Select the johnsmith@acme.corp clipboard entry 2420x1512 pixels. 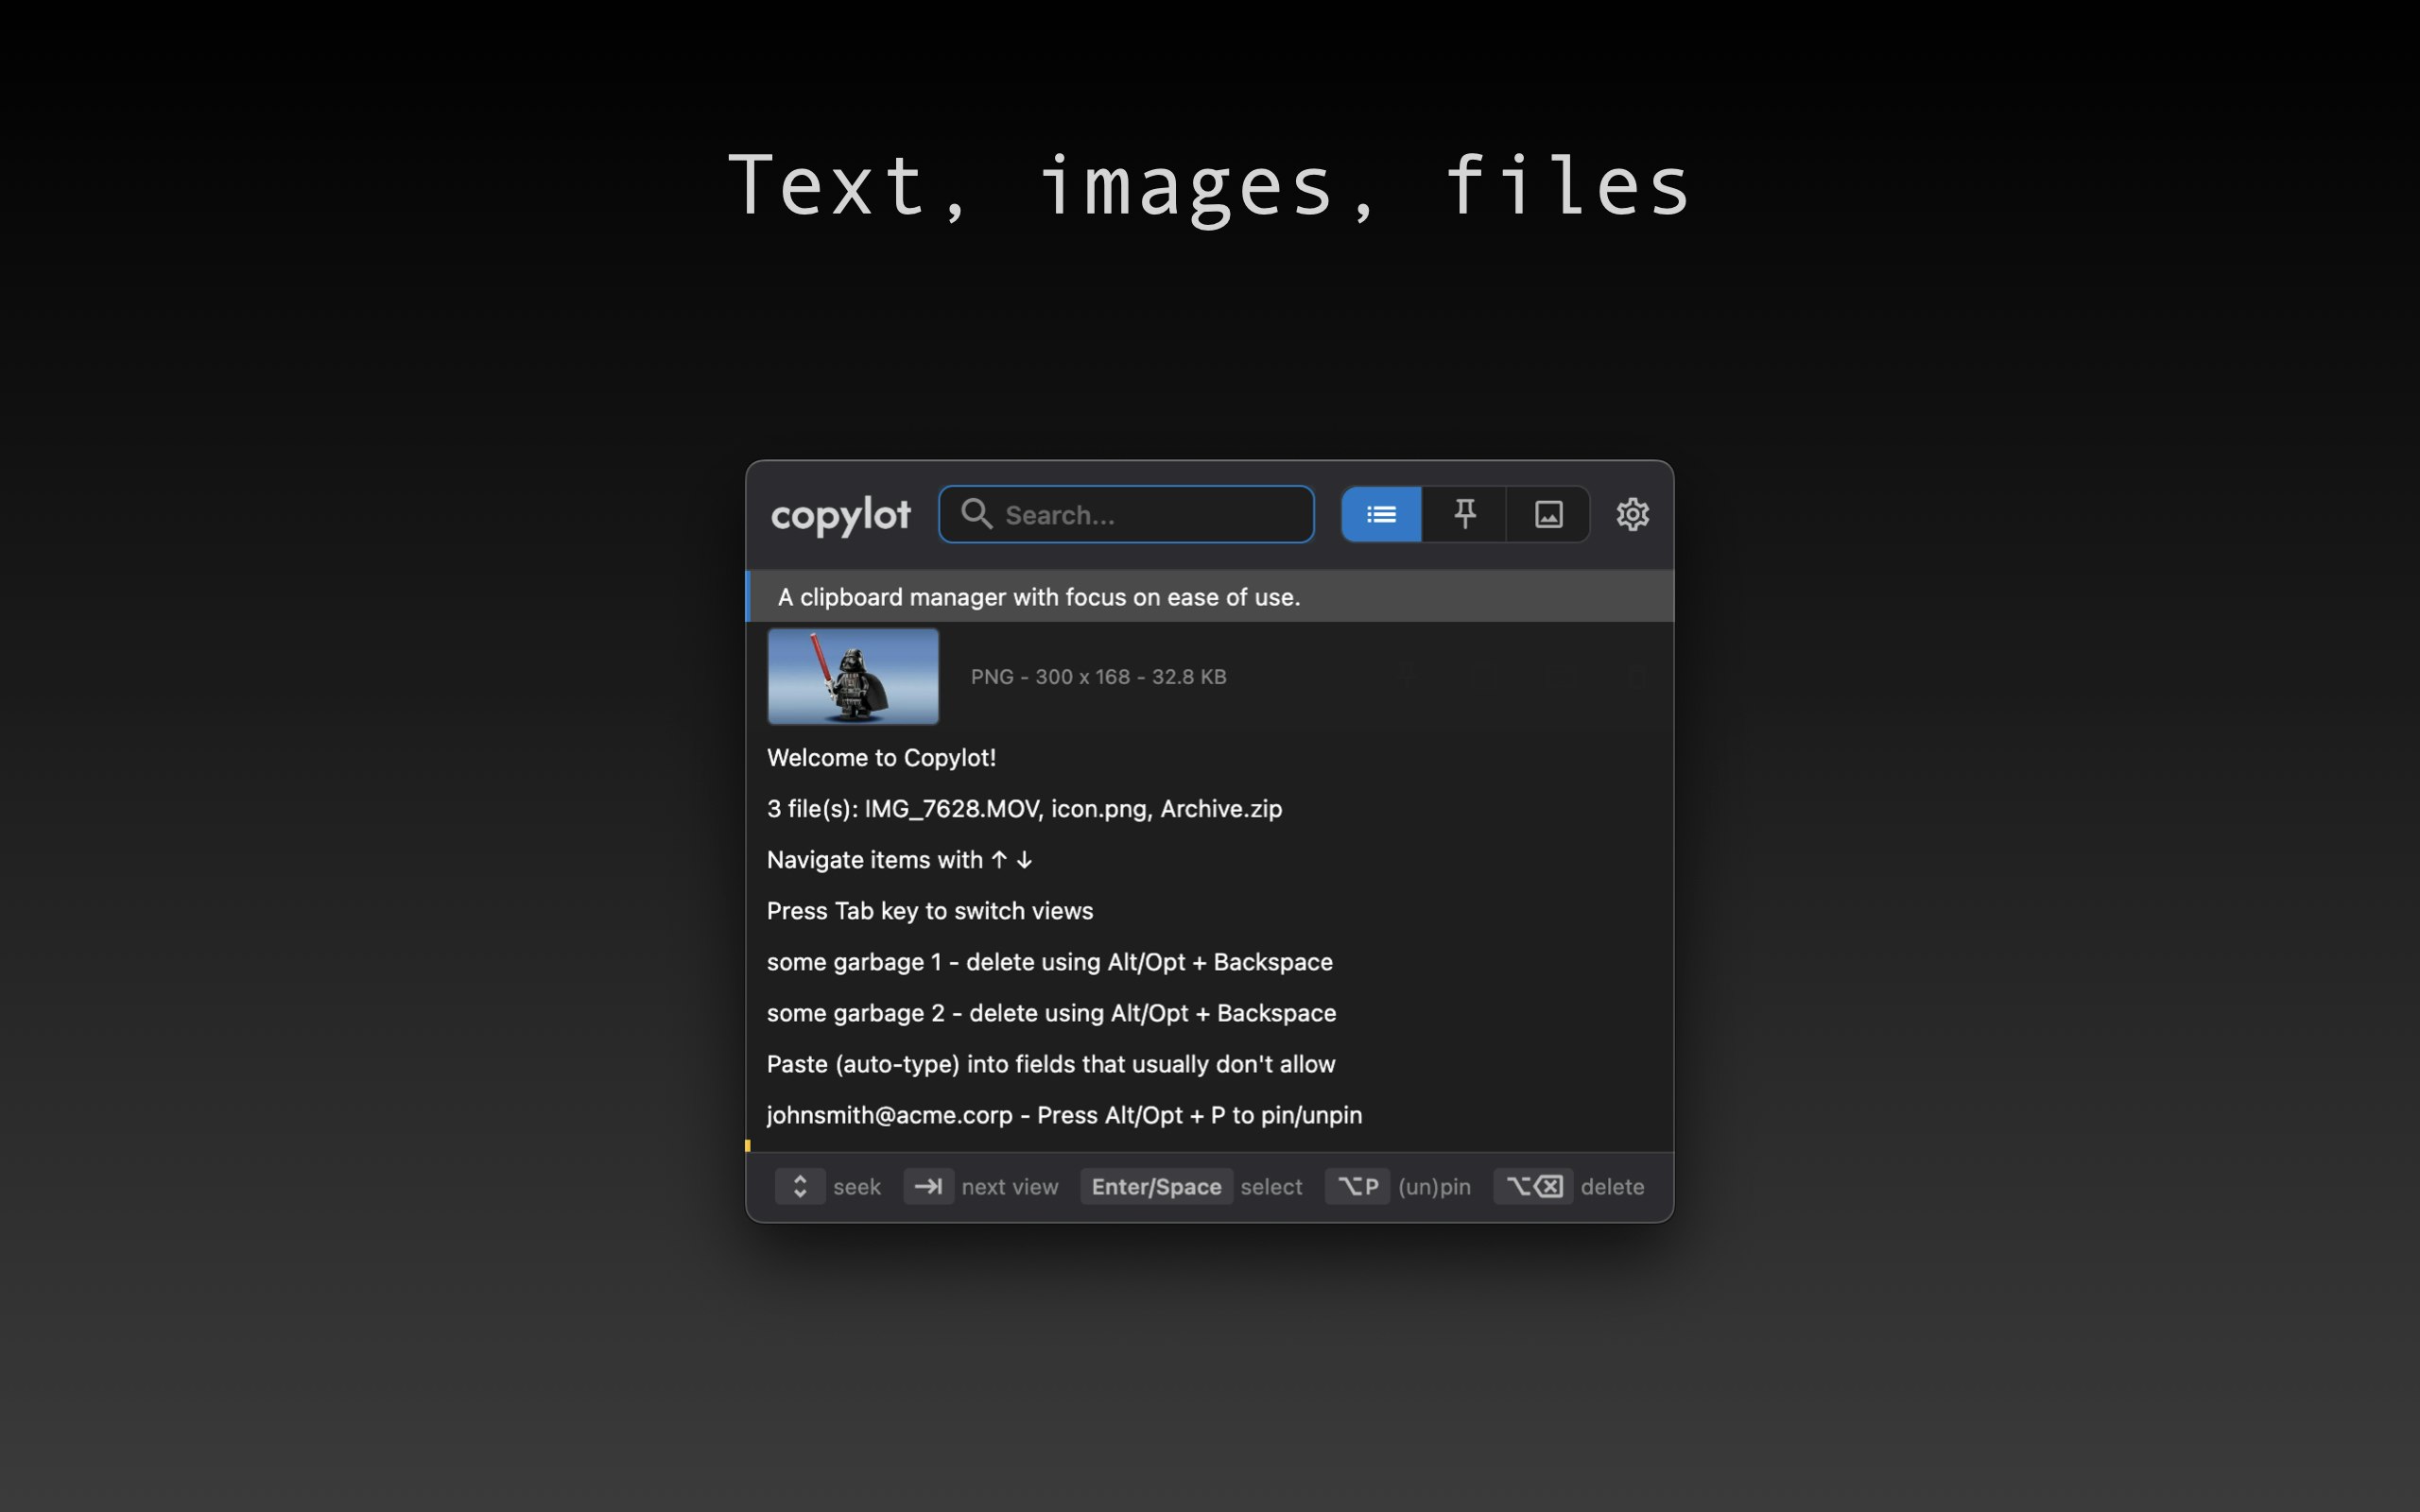click(1064, 1115)
